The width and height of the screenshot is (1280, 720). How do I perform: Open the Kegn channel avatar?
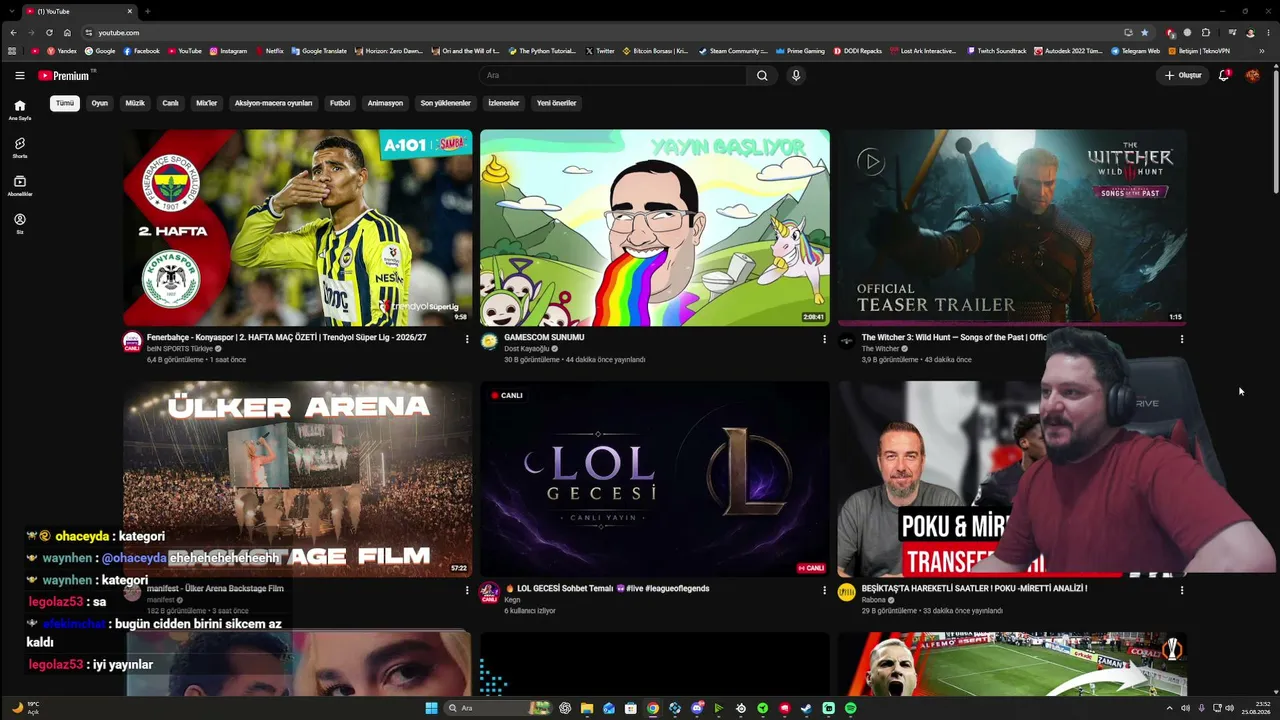click(489, 593)
